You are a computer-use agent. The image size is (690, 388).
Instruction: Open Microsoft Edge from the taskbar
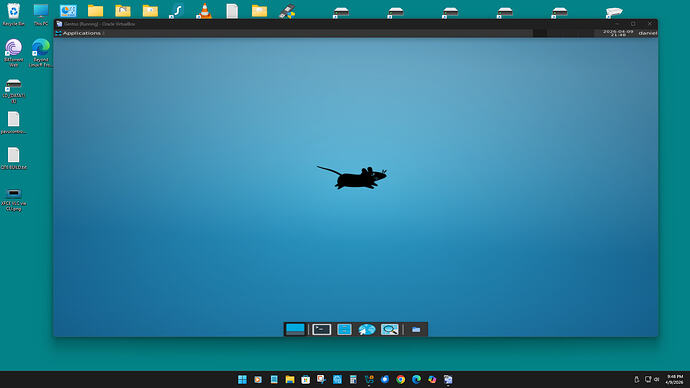coord(416,379)
